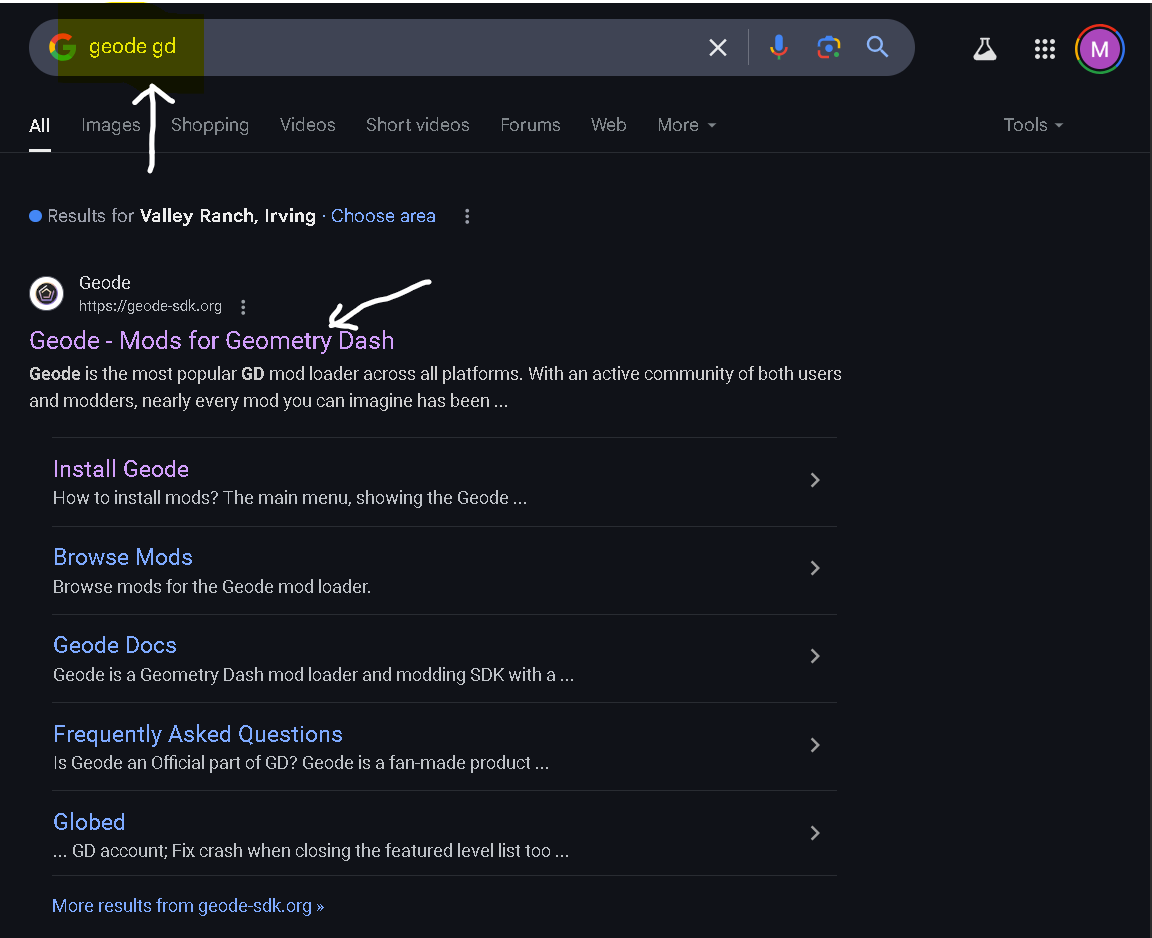This screenshot has width=1152, height=938.
Task: Open Geode - Mods for Geometry Dash result
Action: point(212,340)
